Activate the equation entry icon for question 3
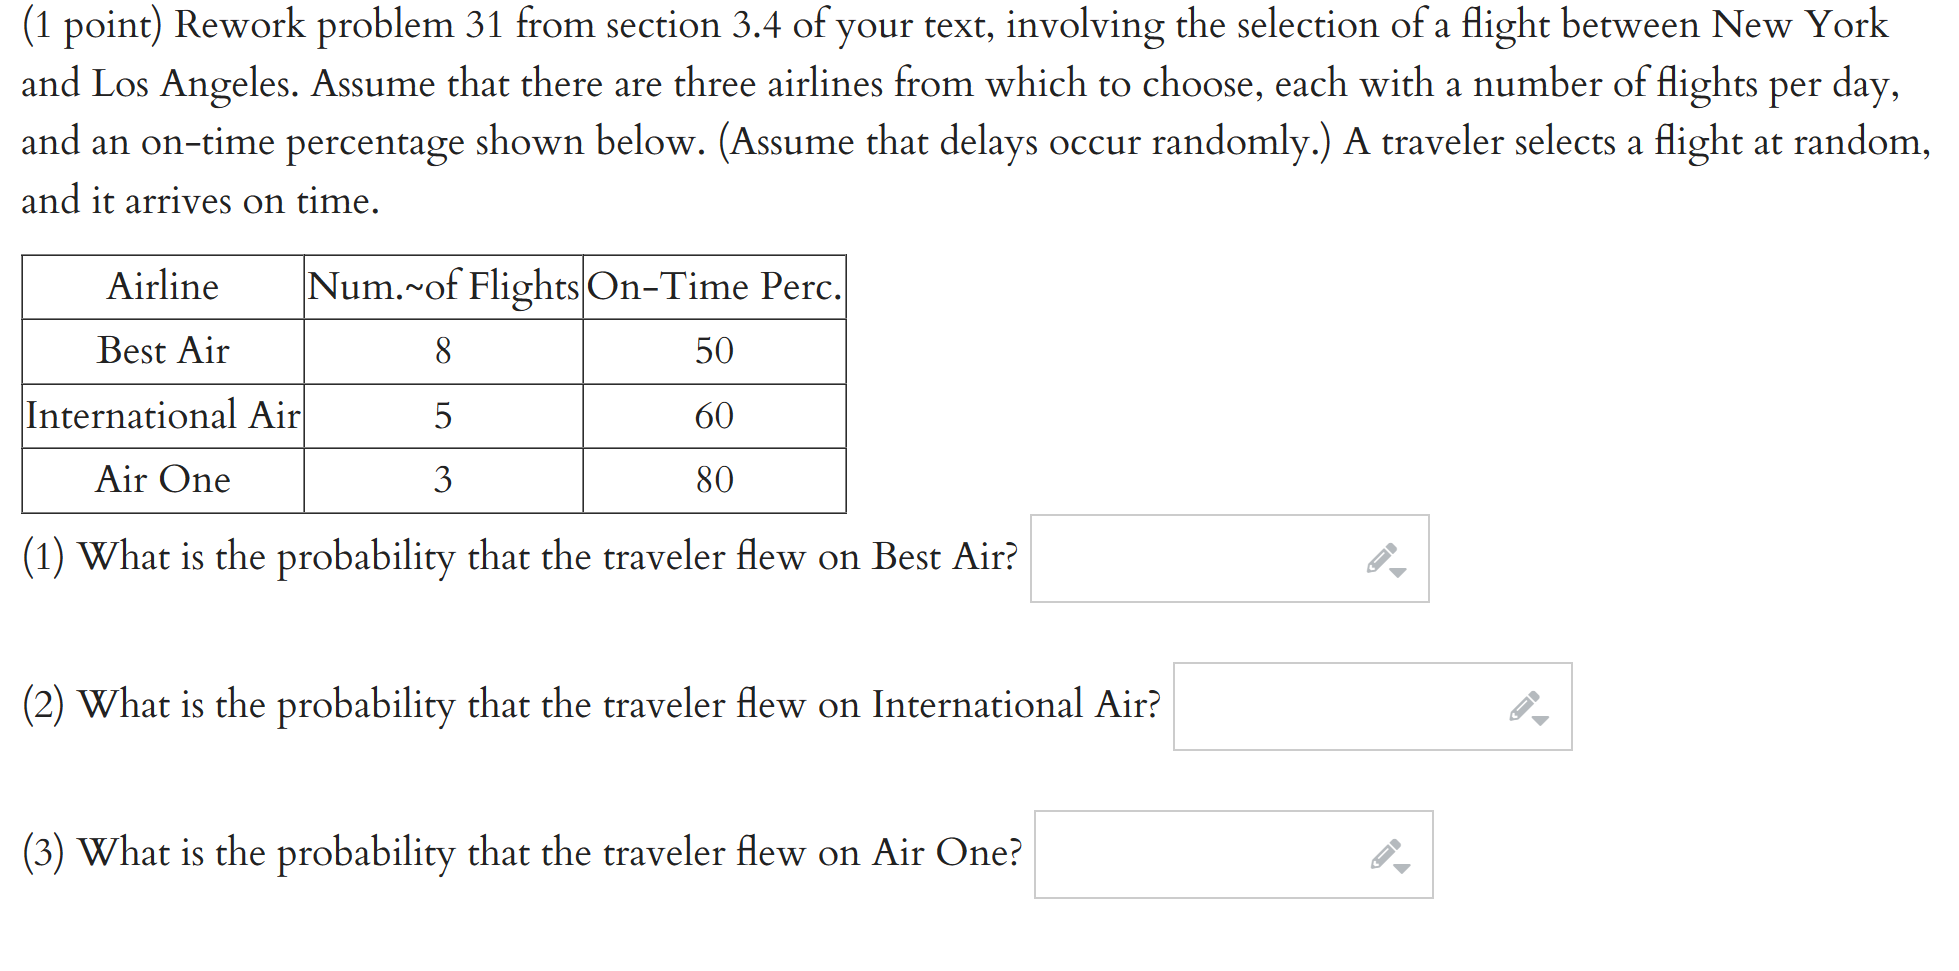The image size is (1959, 971). 1386,853
